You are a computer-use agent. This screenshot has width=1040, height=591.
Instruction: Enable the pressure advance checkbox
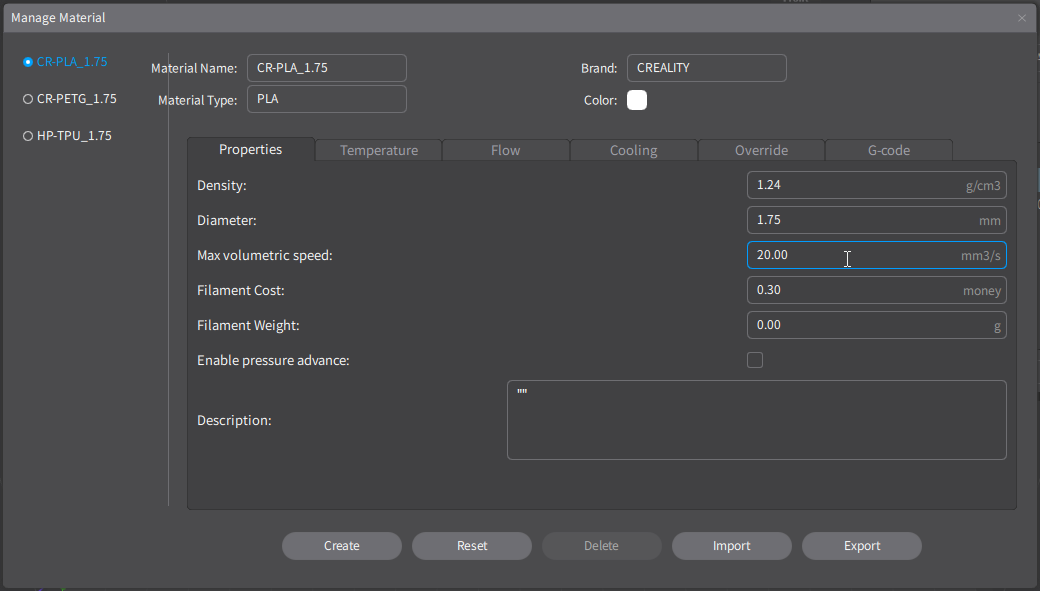click(x=755, y=360)
